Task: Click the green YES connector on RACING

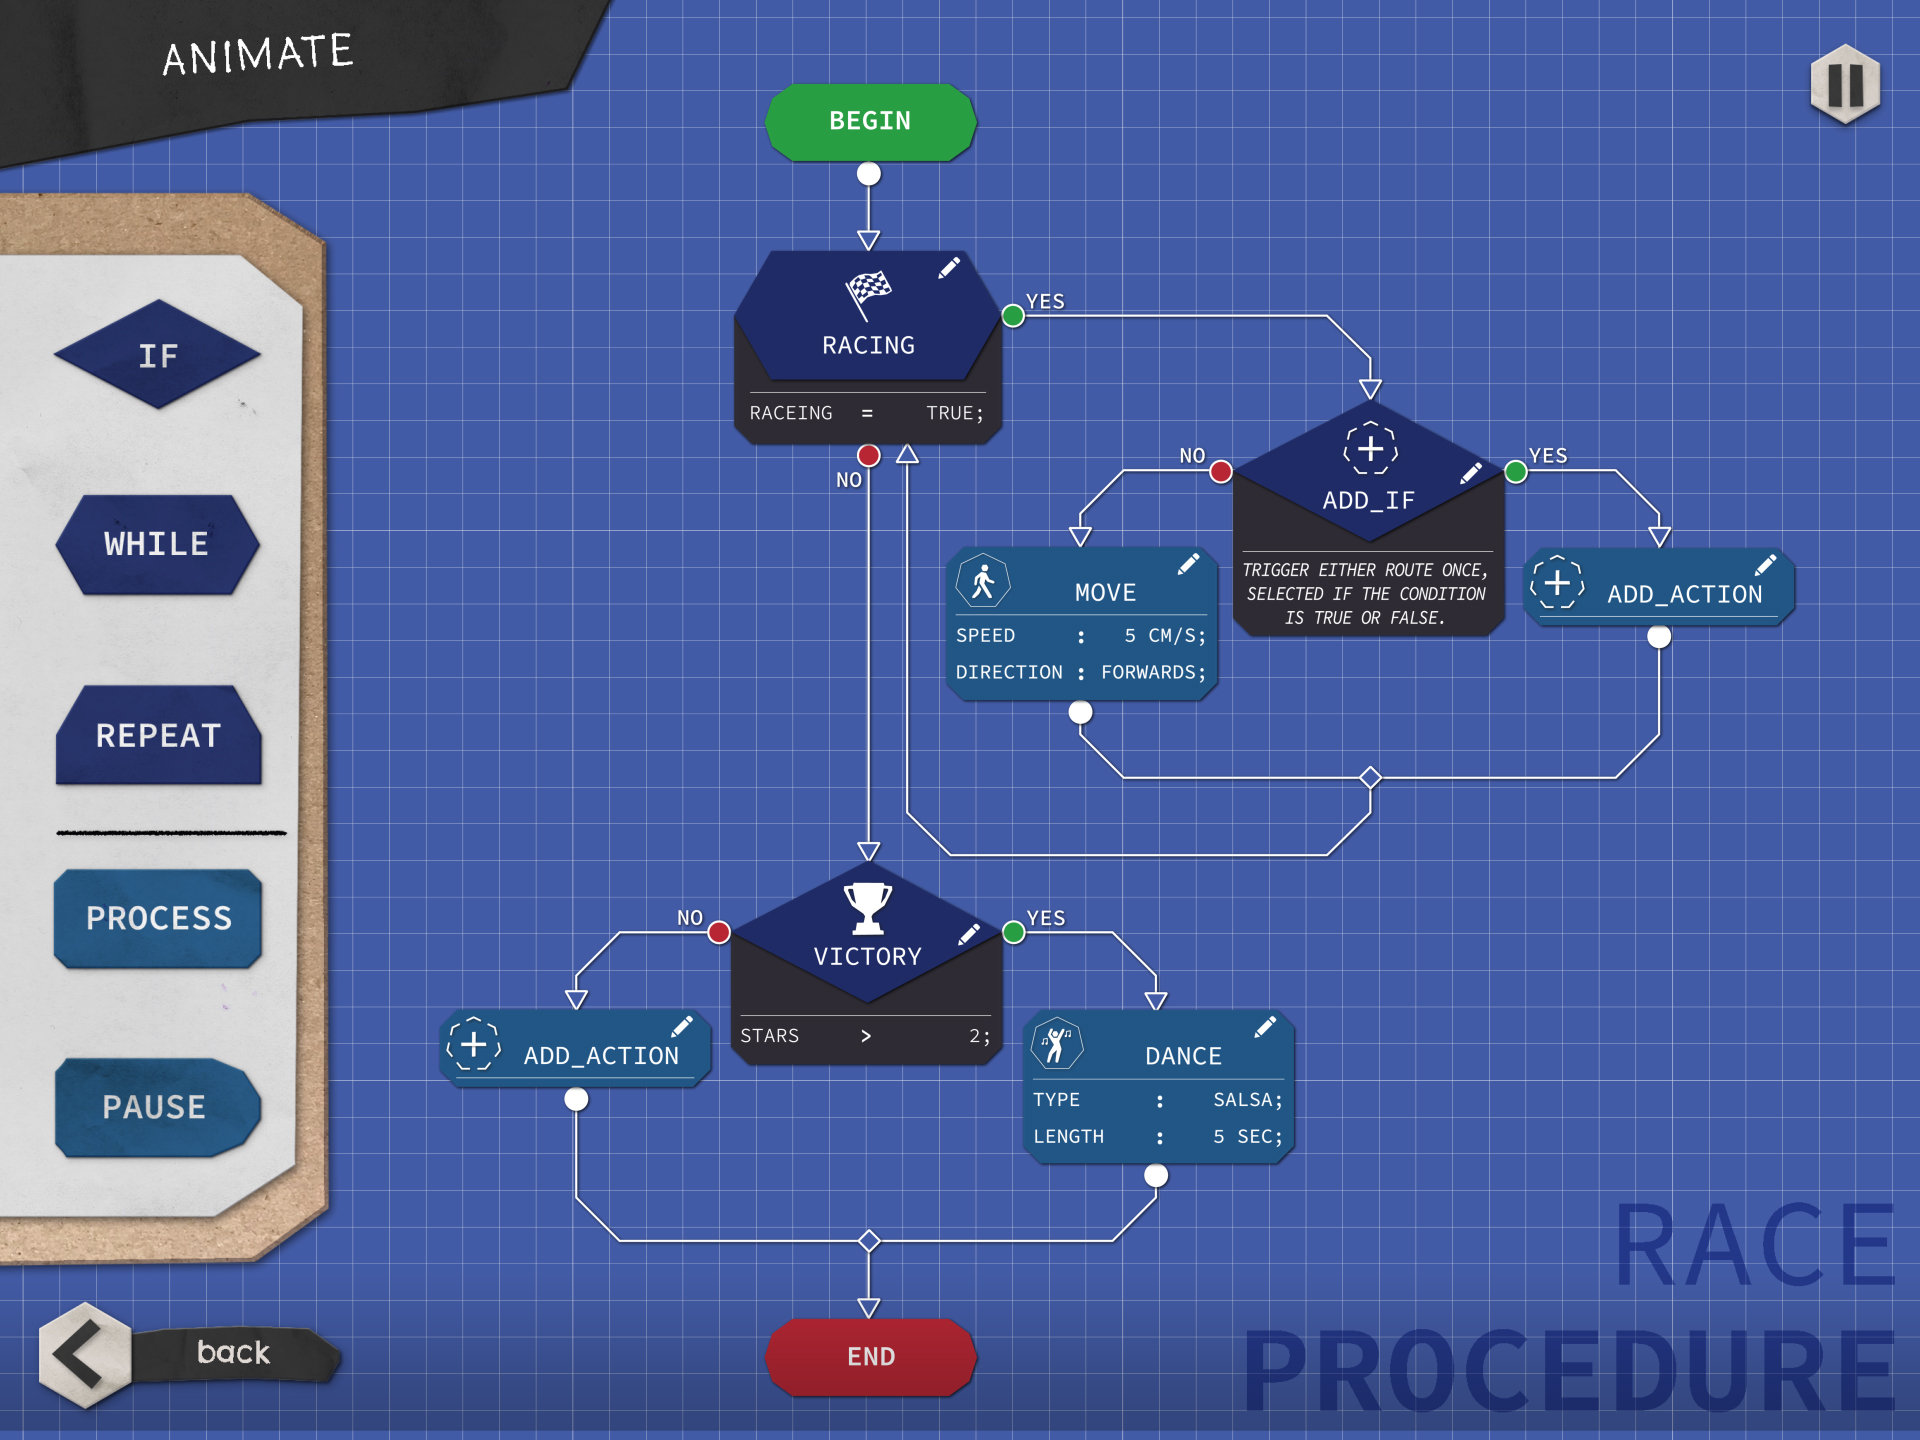Action: coord(1013,316)
